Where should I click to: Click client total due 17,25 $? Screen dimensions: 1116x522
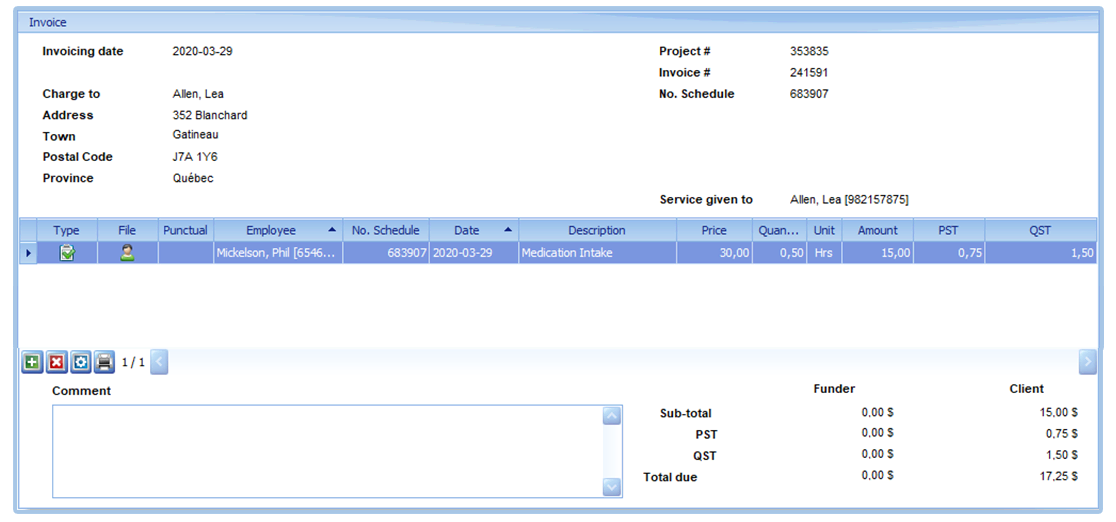pos(1058,475)
